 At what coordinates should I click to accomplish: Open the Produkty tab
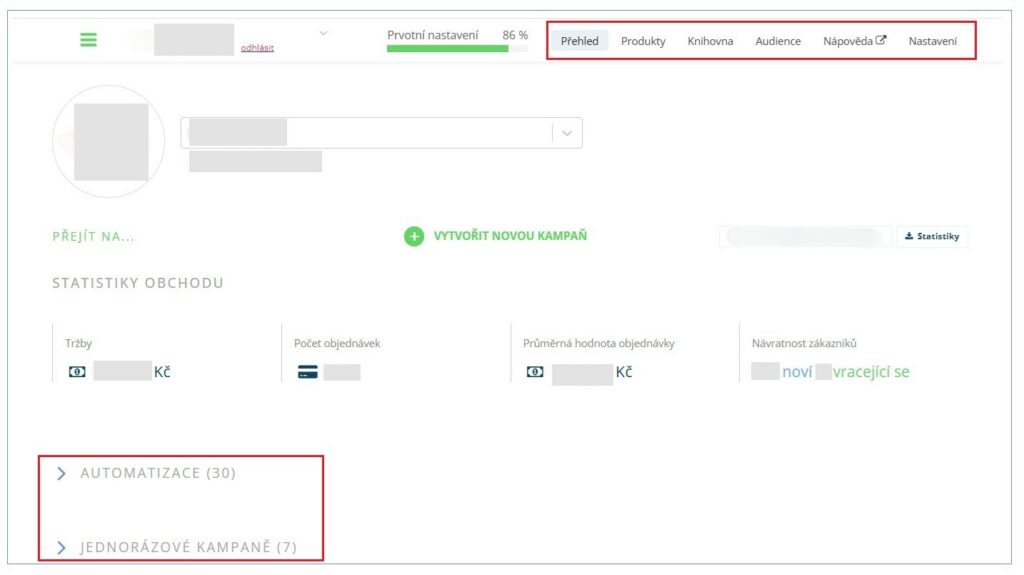[x=643, y=41]
